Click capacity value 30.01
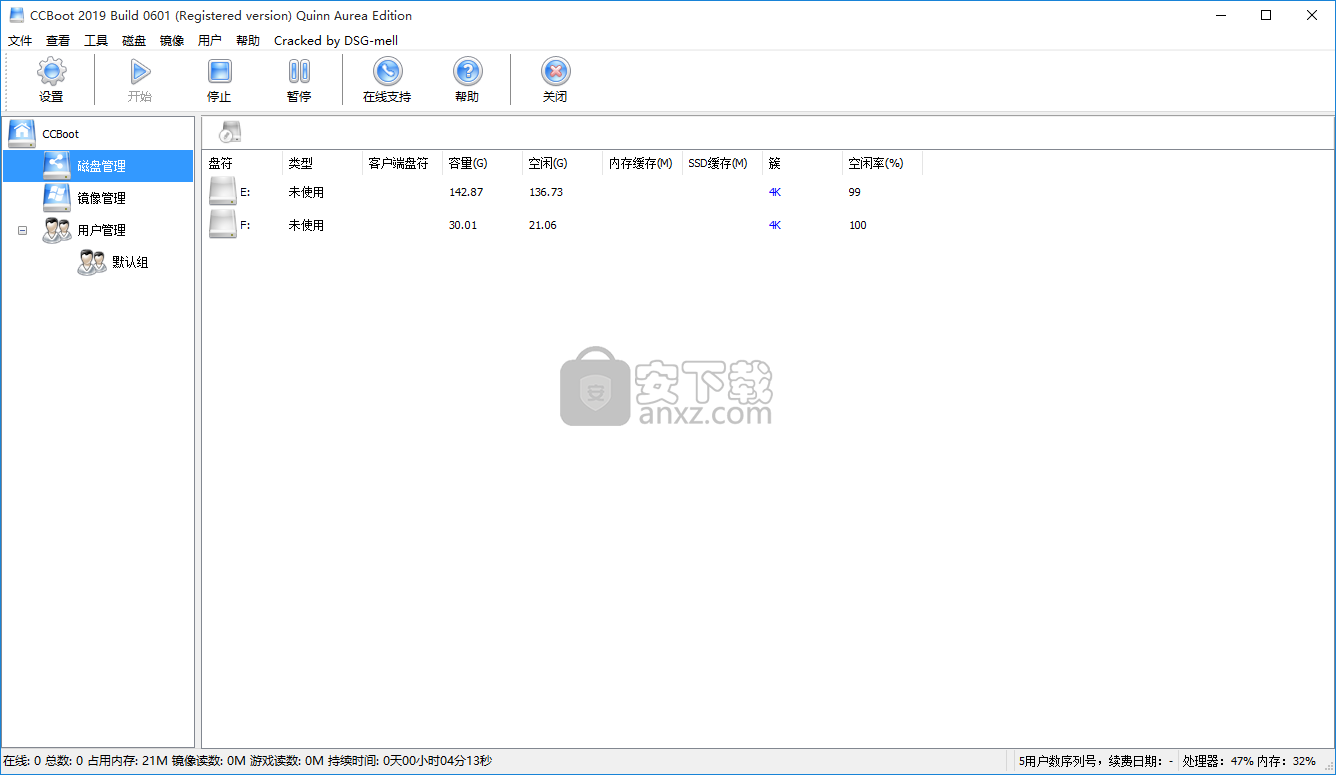This screenshot has width=1336, height=775. pyautogui.click(x=463, y=225)
